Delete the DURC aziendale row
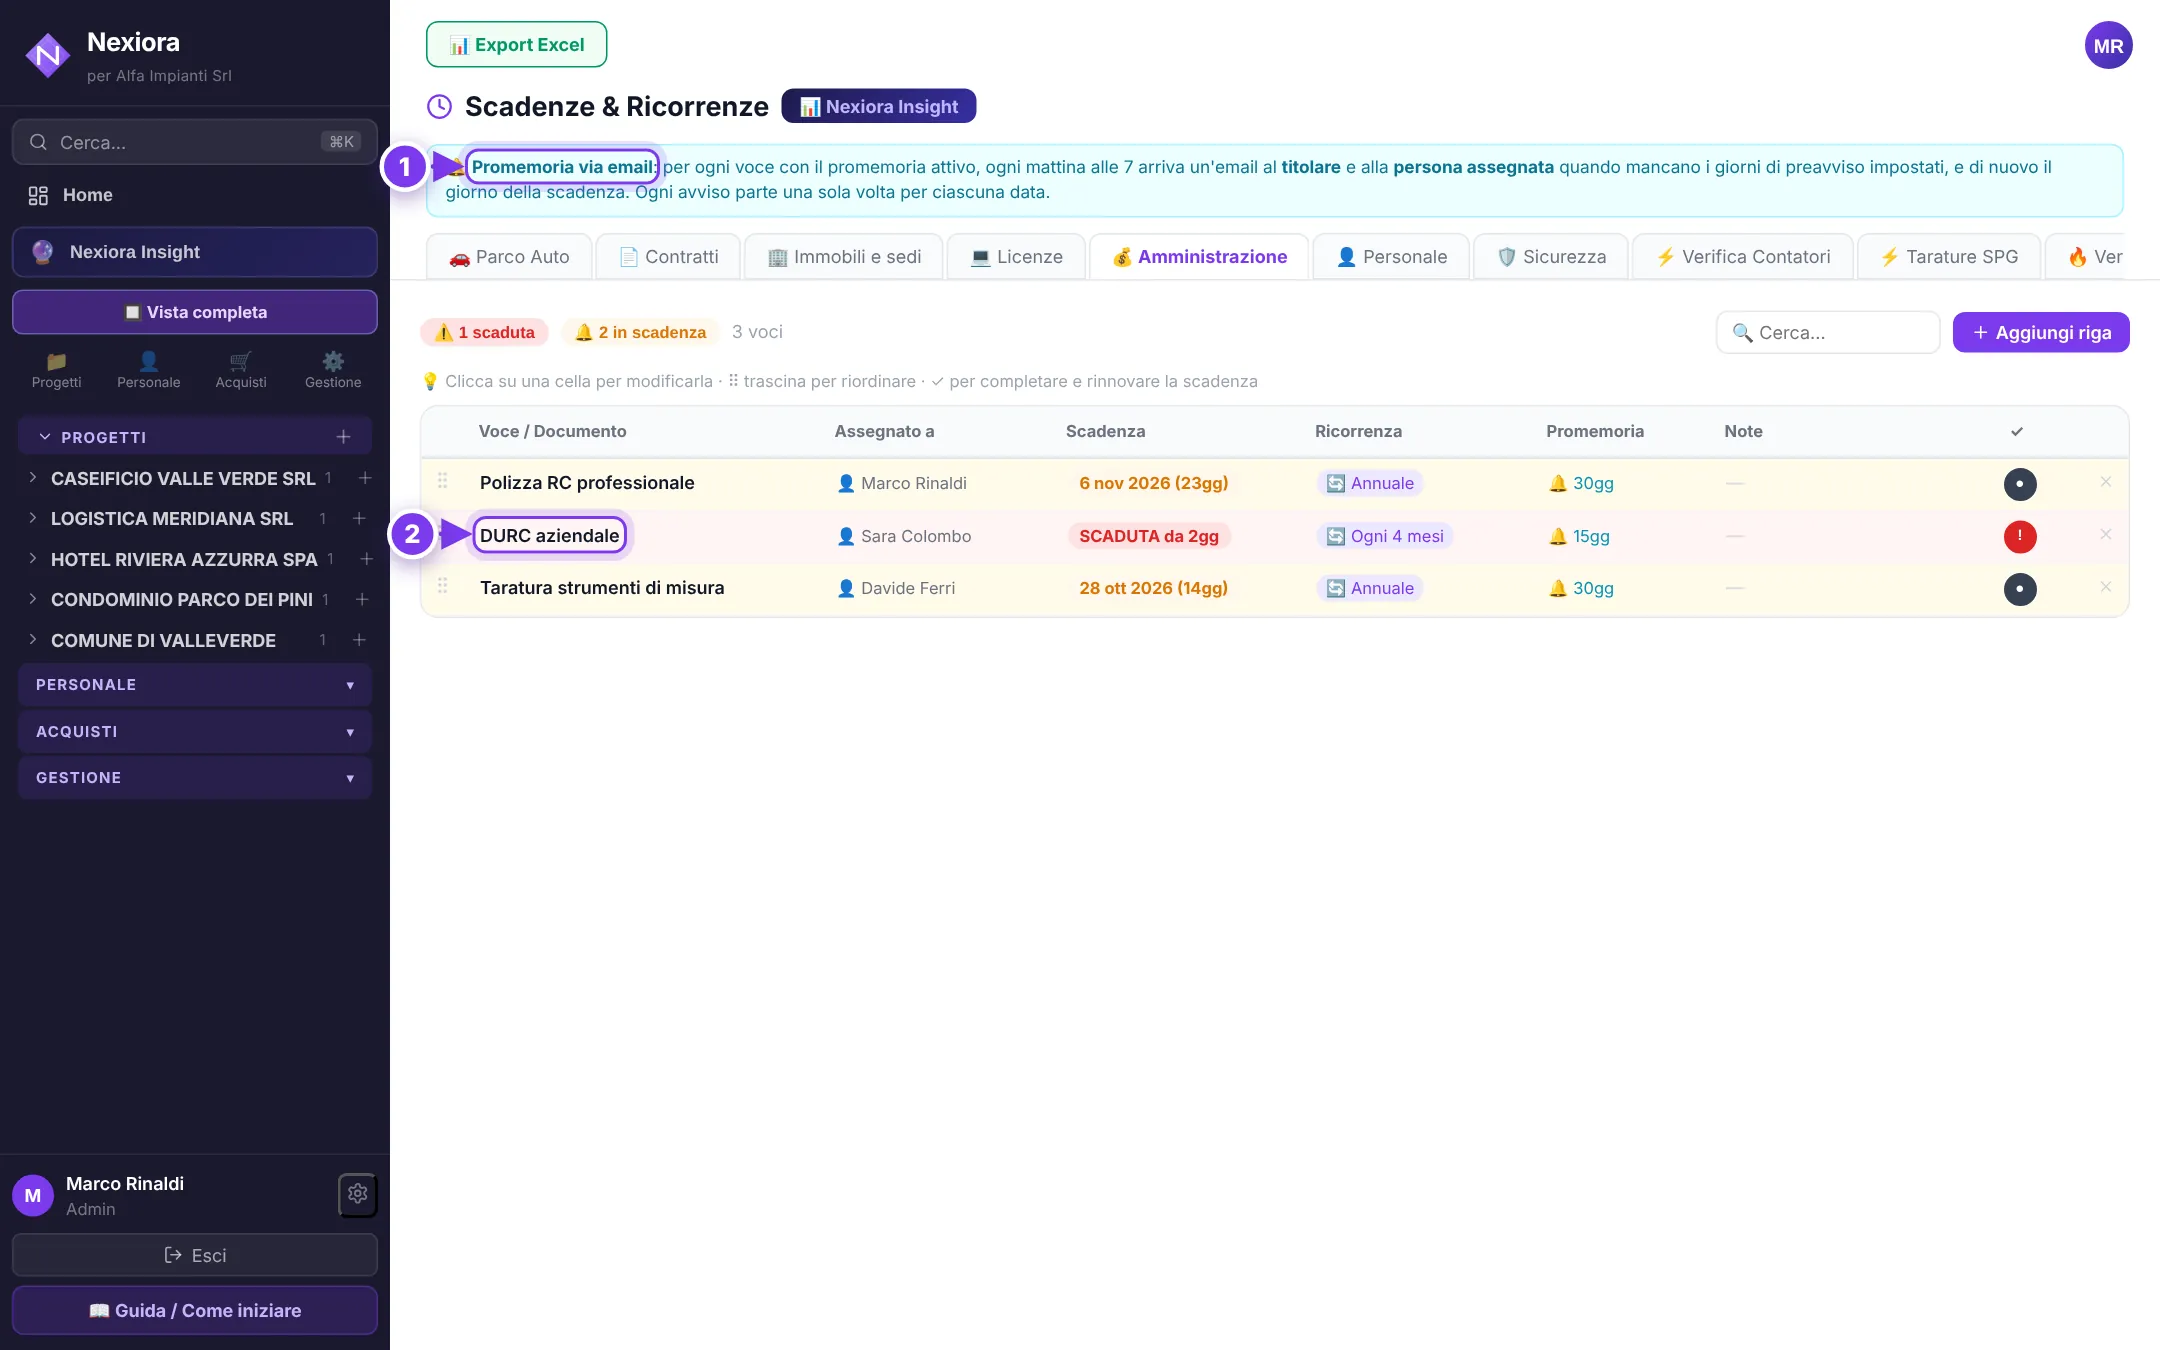 pyautogui.click(x=2105, y=535)
